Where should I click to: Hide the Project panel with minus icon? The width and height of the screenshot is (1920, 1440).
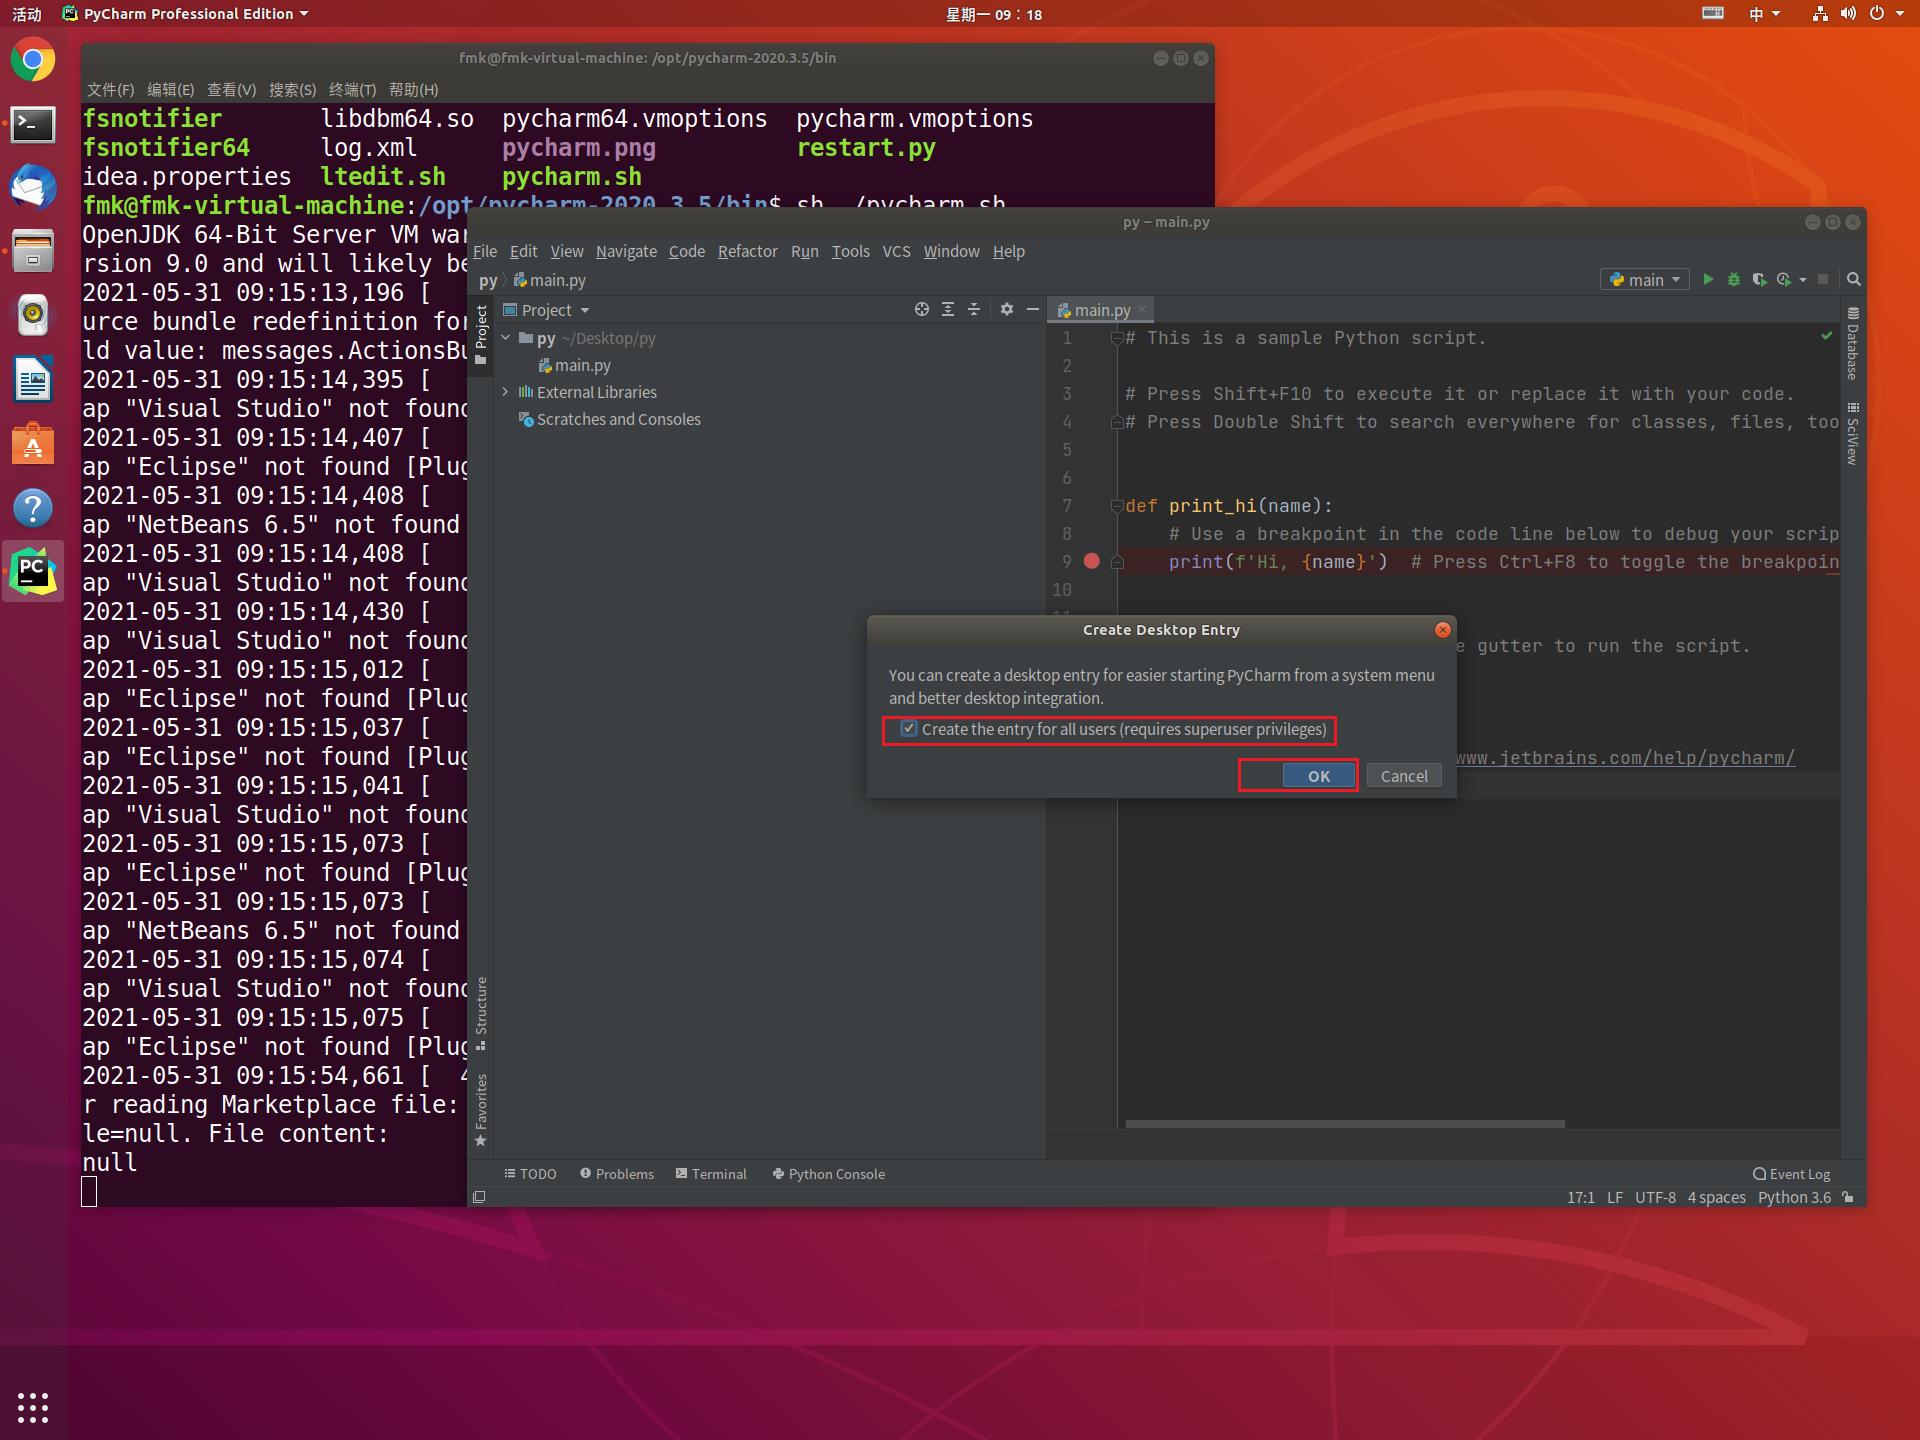coord(1033,310)
